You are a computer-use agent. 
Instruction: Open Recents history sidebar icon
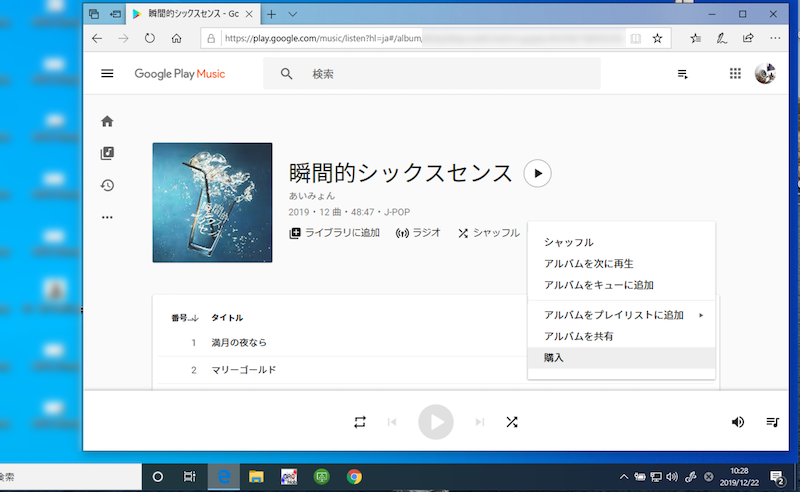107,185
